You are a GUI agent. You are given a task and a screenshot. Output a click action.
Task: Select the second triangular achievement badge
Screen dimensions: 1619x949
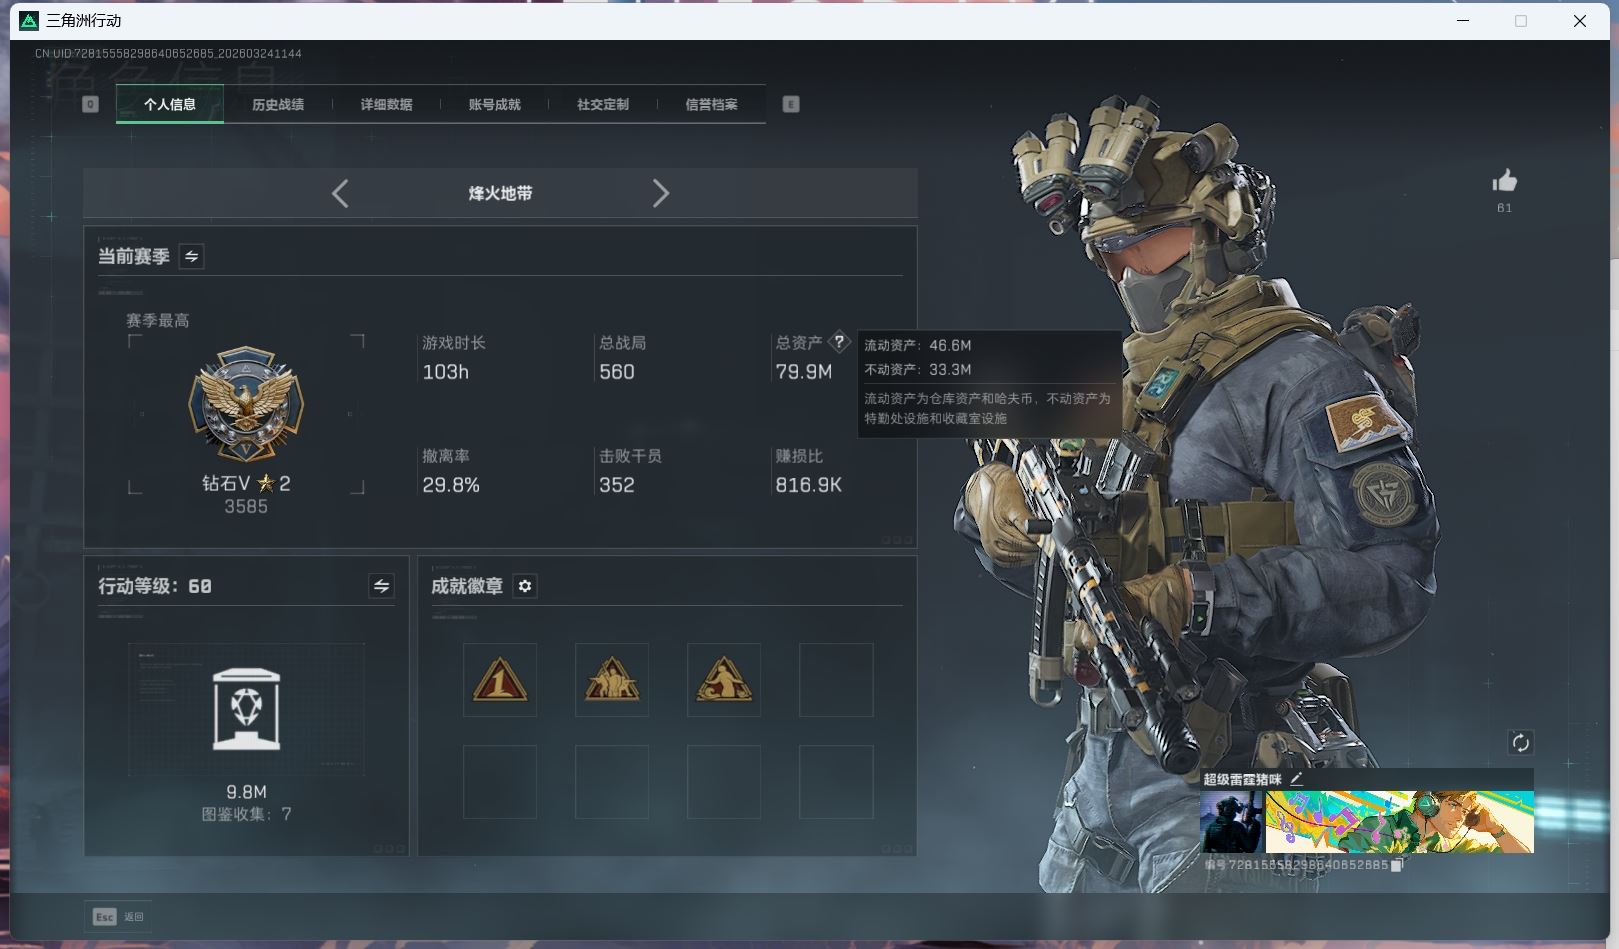(x=612, y=680)
